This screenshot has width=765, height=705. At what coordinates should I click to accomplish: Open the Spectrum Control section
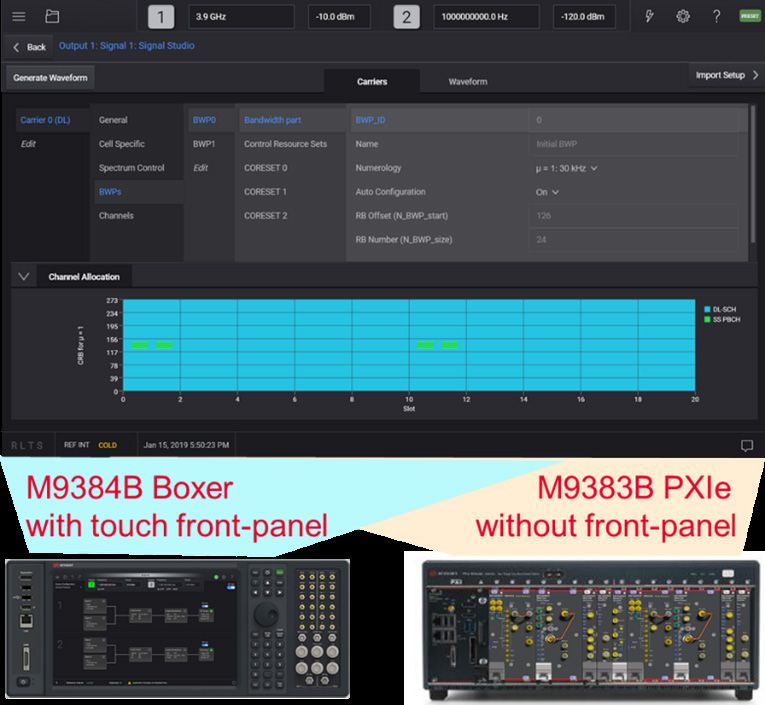click(138, 168)
